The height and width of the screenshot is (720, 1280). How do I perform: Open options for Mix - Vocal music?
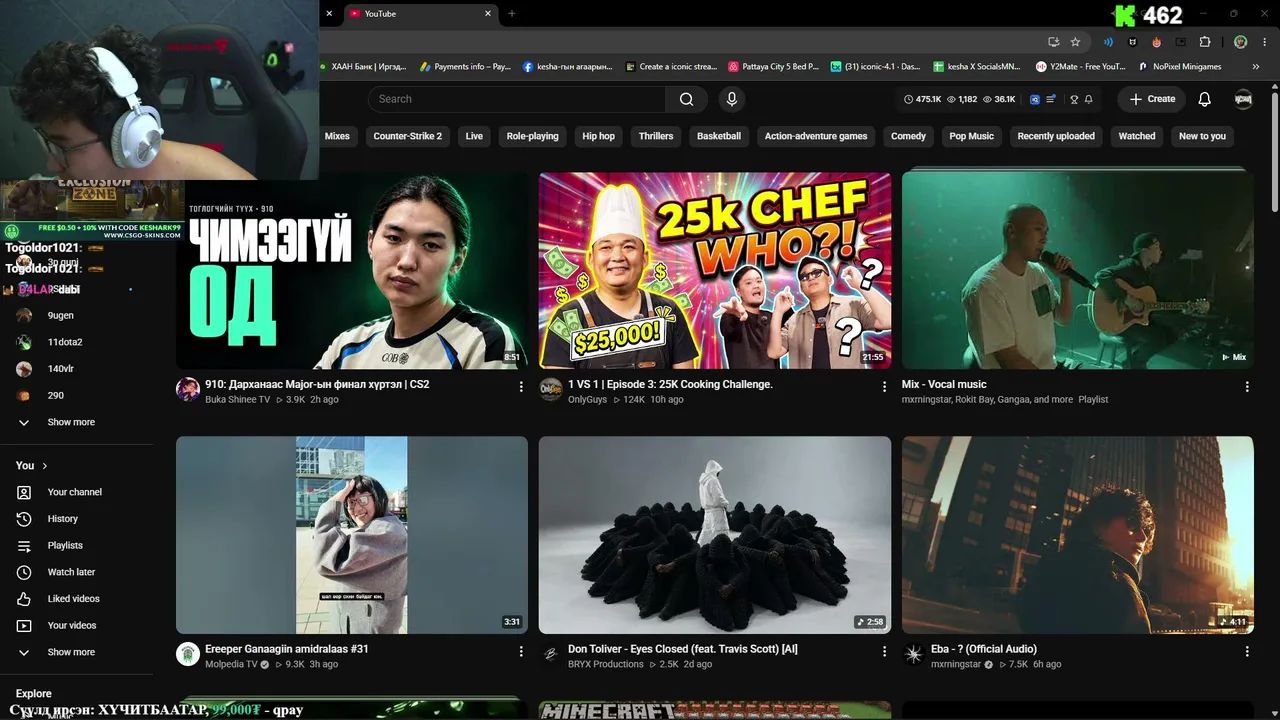1247,386
